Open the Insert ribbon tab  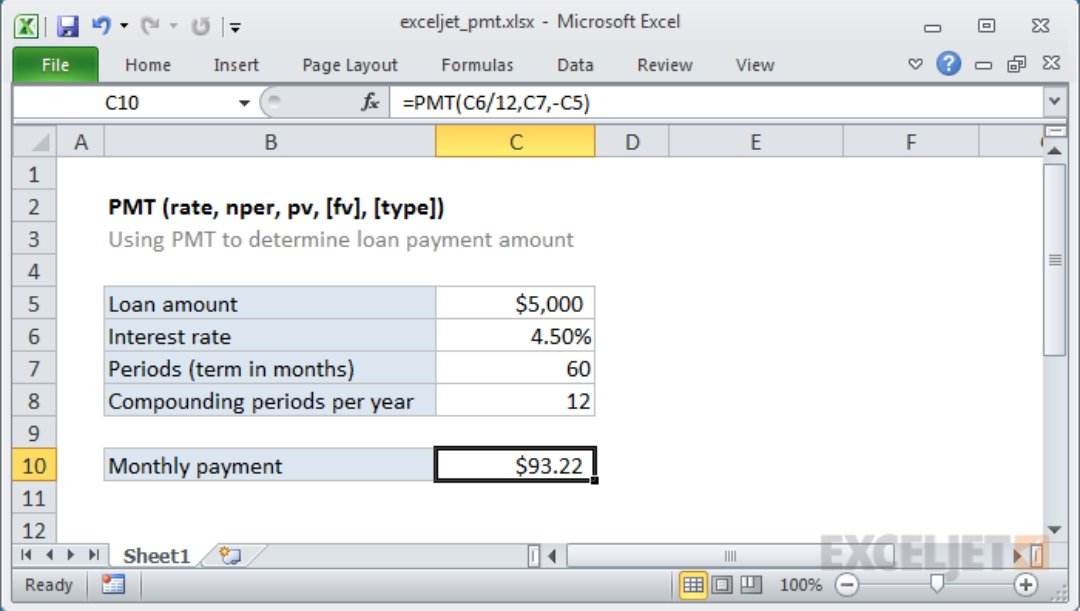click(236, 65)
